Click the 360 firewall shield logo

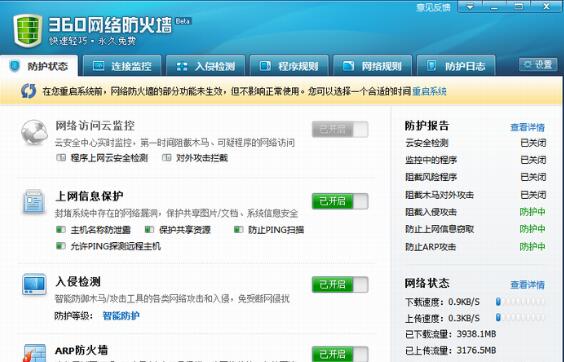[28, 31]
